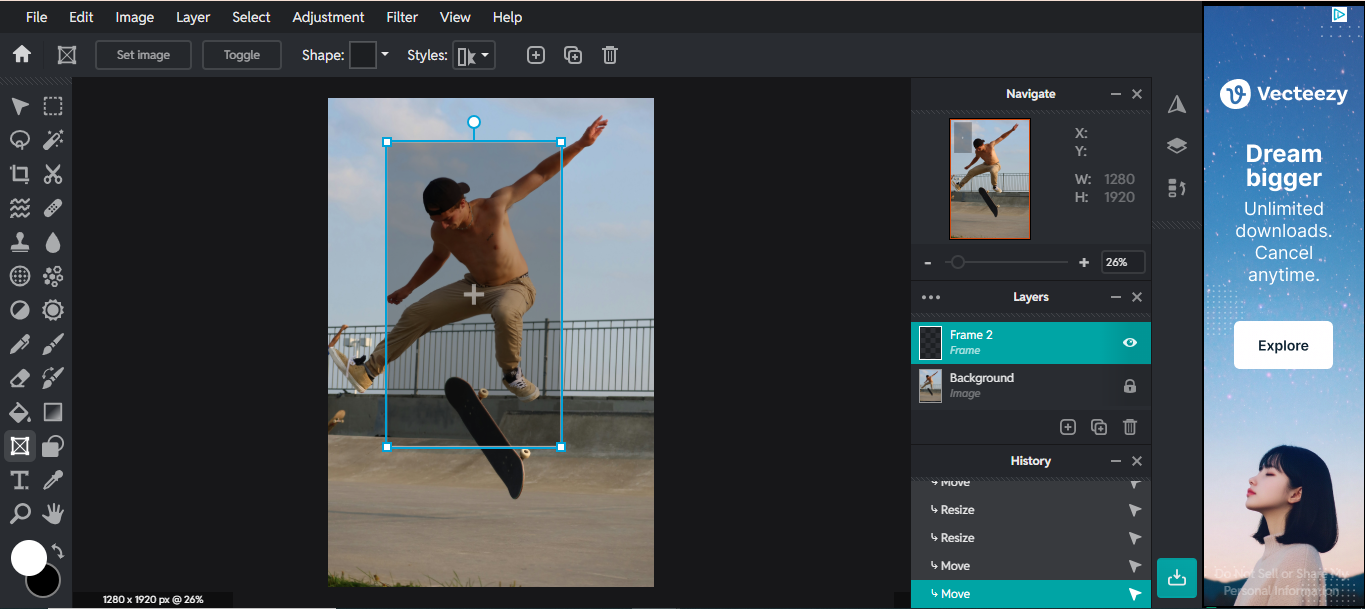Image resolution: width=1365 pixels, height=609 pixels.
Task: Select the Crop tool
Action: pos(20,174)
